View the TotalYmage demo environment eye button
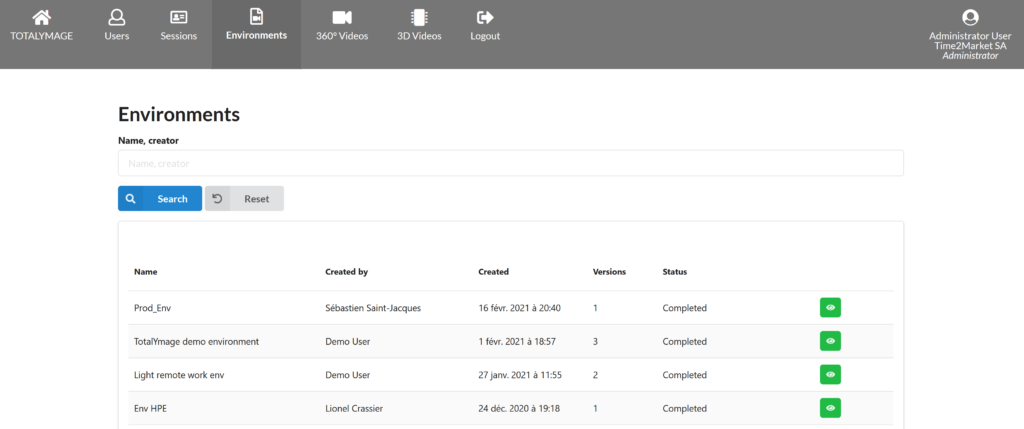 pyautogui.click(x=830, y=341)
